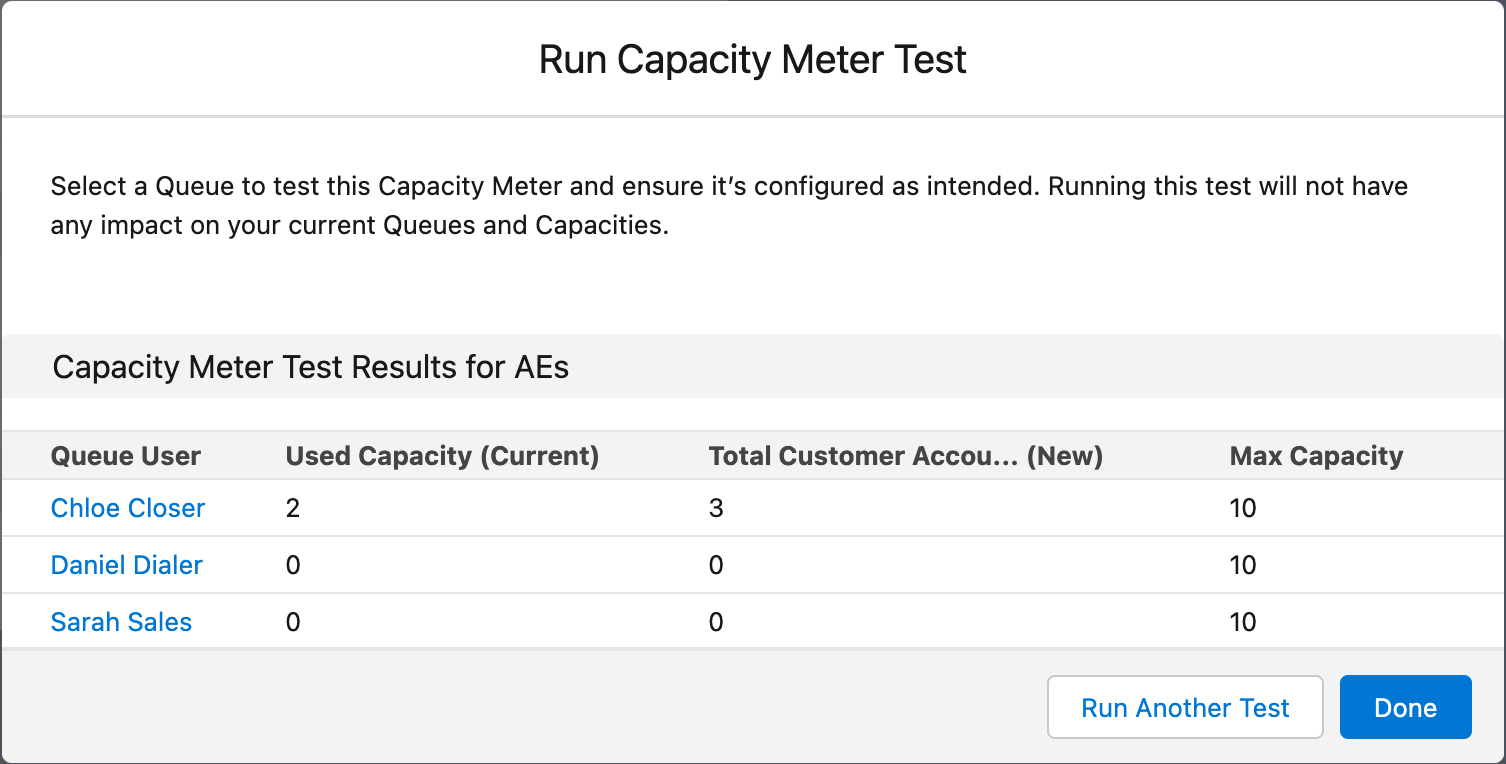Click Daniel Dialer's max capacity value
This screenshot has height=764, width=1506.
[1243, 565]
